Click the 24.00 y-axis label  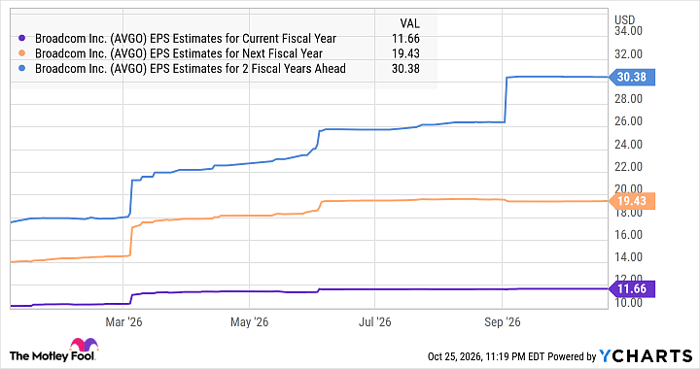pyautogui.click(x=629, y=144)
